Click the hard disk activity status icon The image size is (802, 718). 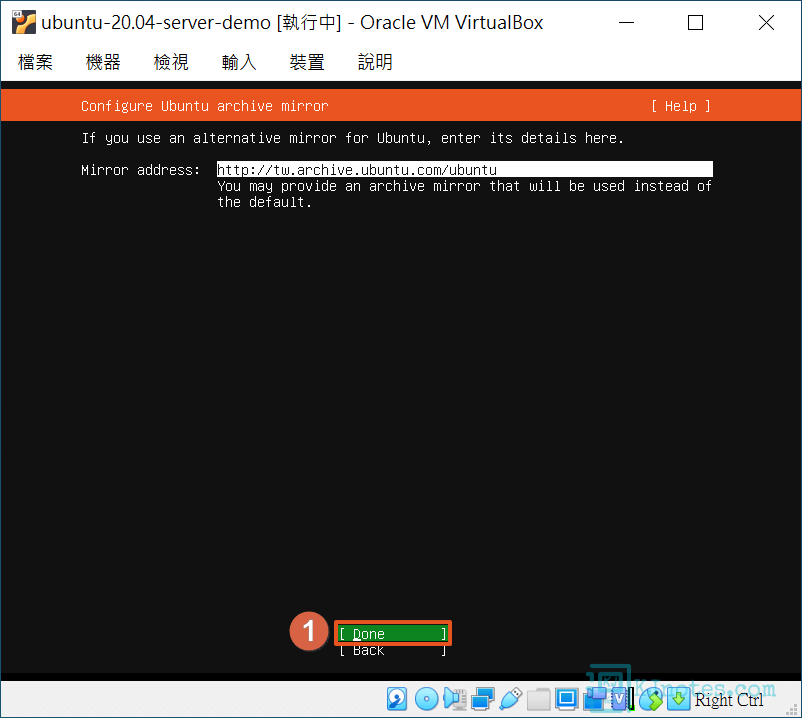(x=397, y=699)
